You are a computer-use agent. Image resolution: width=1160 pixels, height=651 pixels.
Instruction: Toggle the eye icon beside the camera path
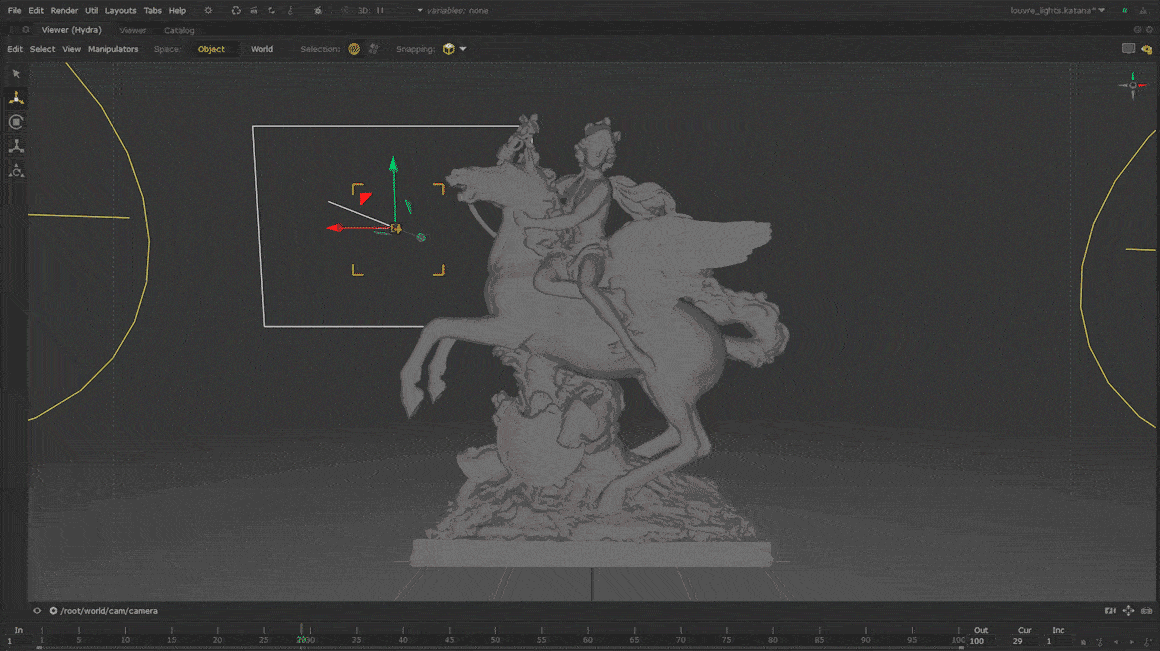(37, 611)
